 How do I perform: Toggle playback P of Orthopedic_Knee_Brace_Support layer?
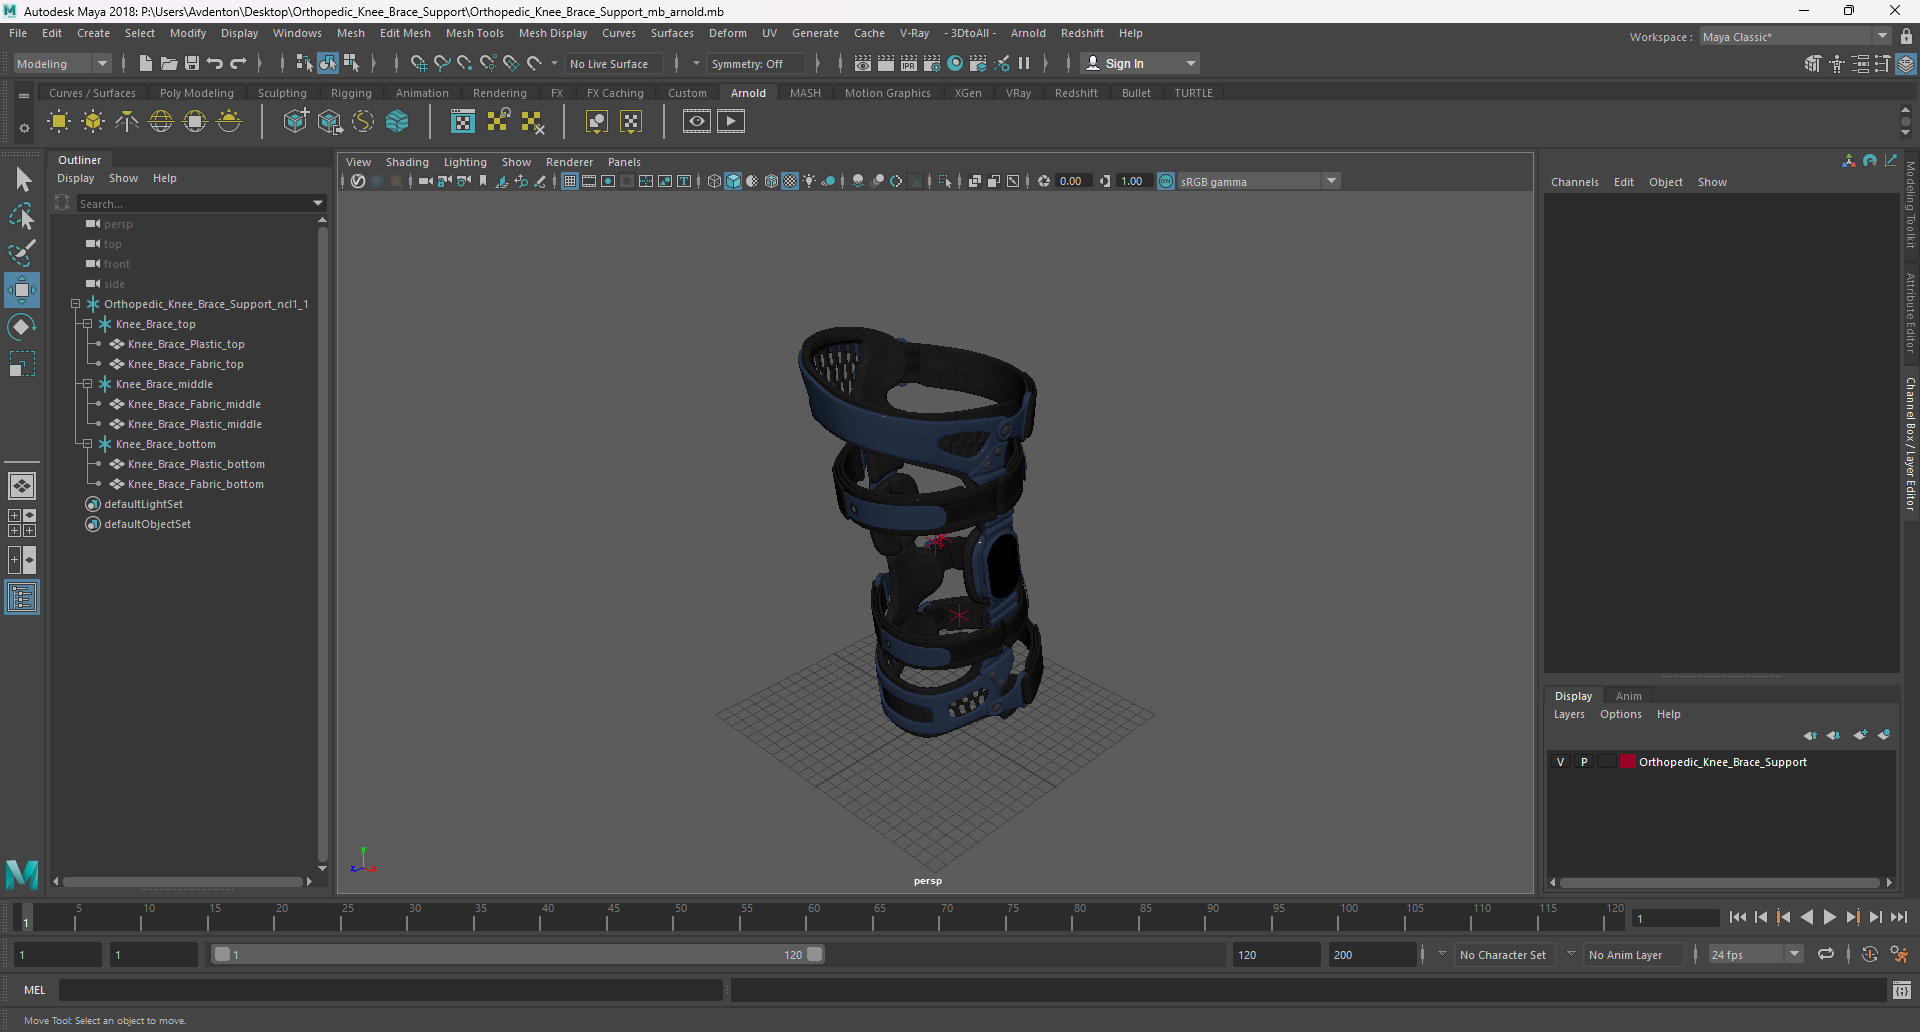[1584, 762]
